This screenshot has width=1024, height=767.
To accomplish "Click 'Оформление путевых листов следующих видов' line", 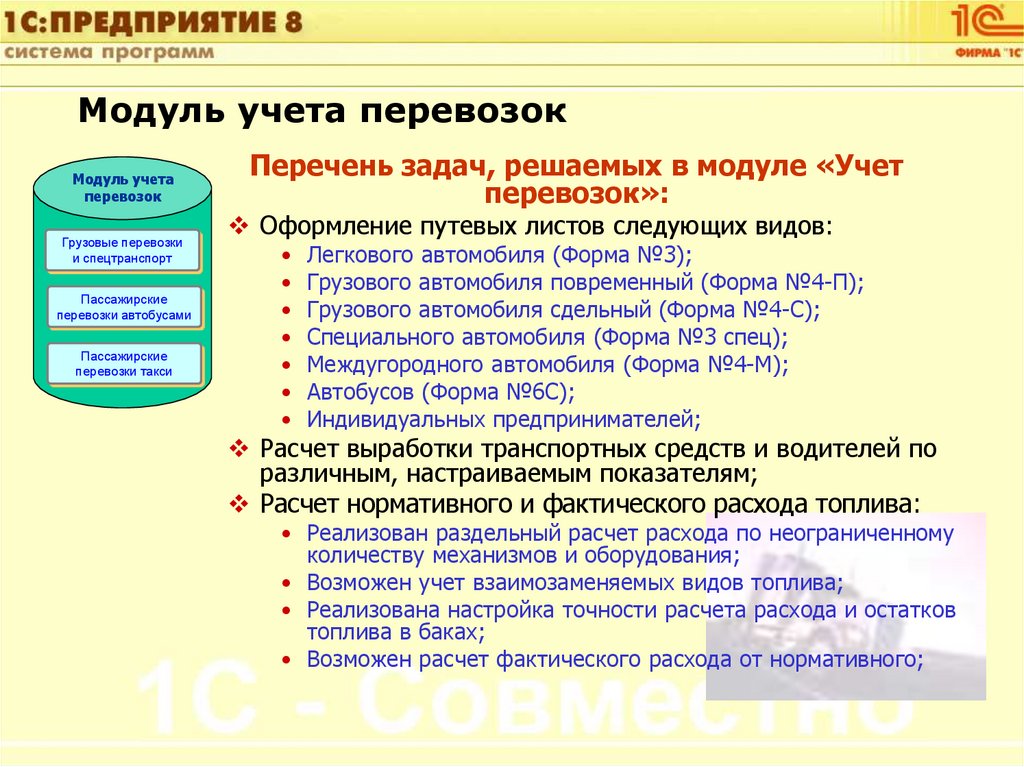I will point(546,226).
